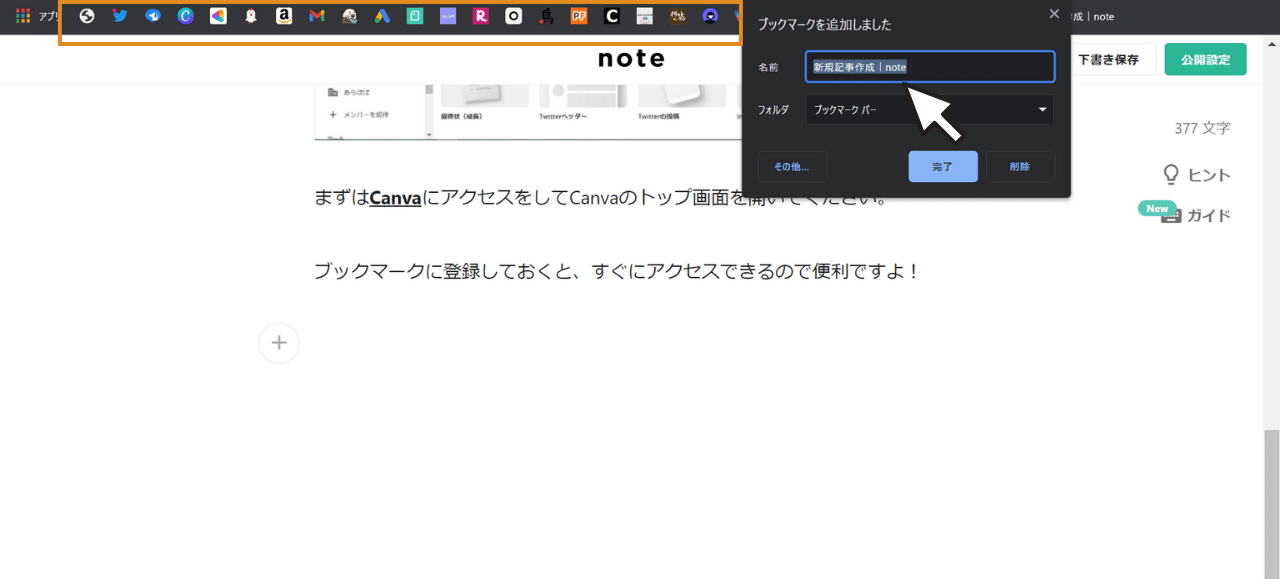Open the Canva 'C' circle bookmark

tap(185, 16)
